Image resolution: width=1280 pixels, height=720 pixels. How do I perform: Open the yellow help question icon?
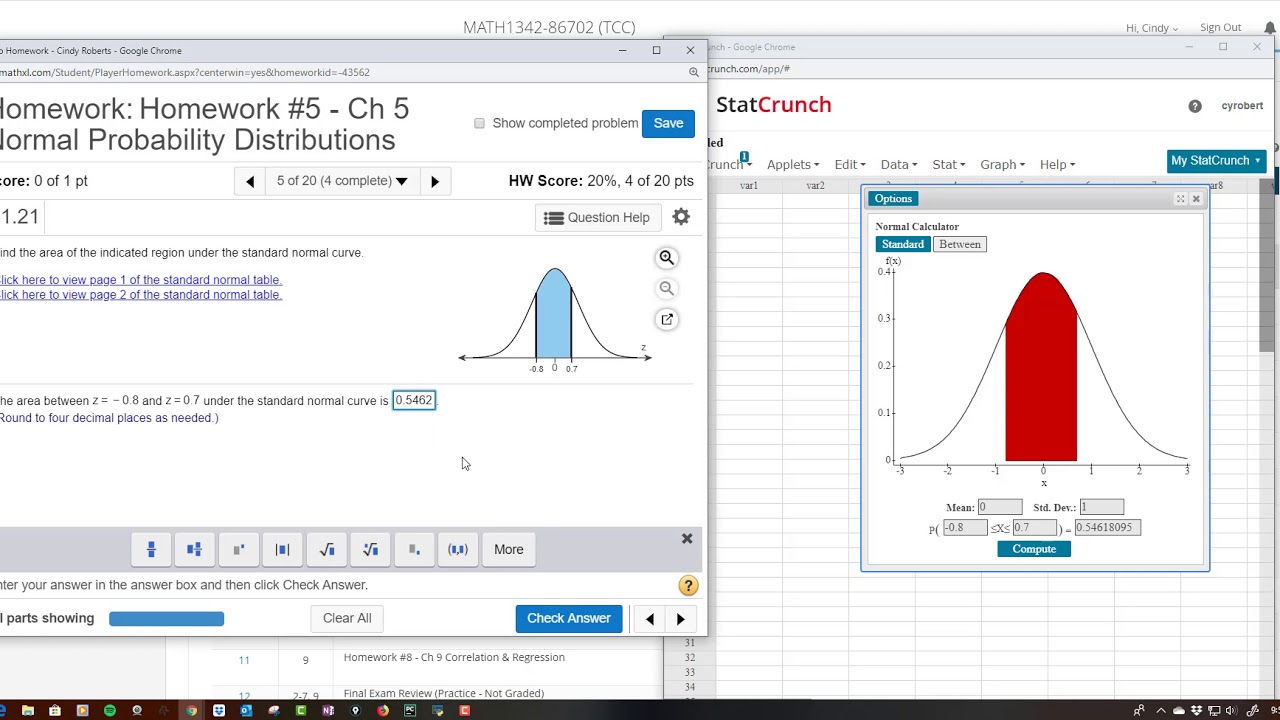[x=688, y=585]
